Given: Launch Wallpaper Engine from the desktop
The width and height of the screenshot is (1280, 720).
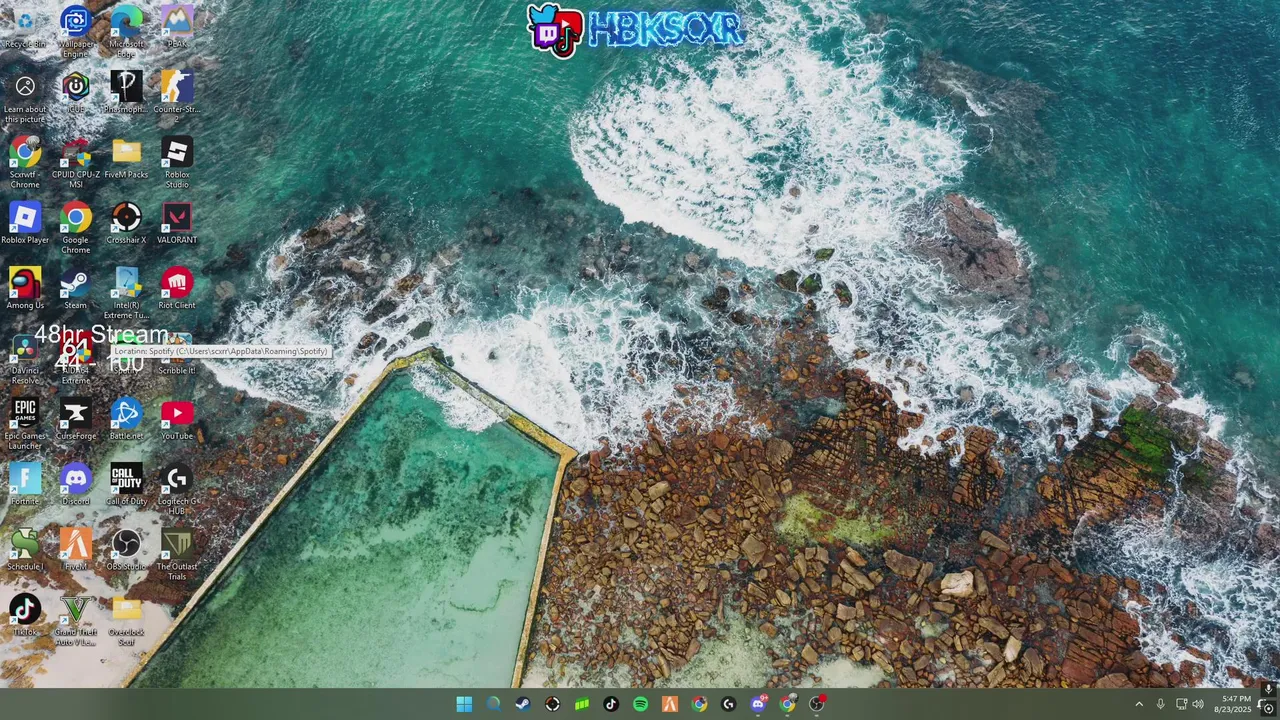Looking at the screenshot, I should click(76, 33).
